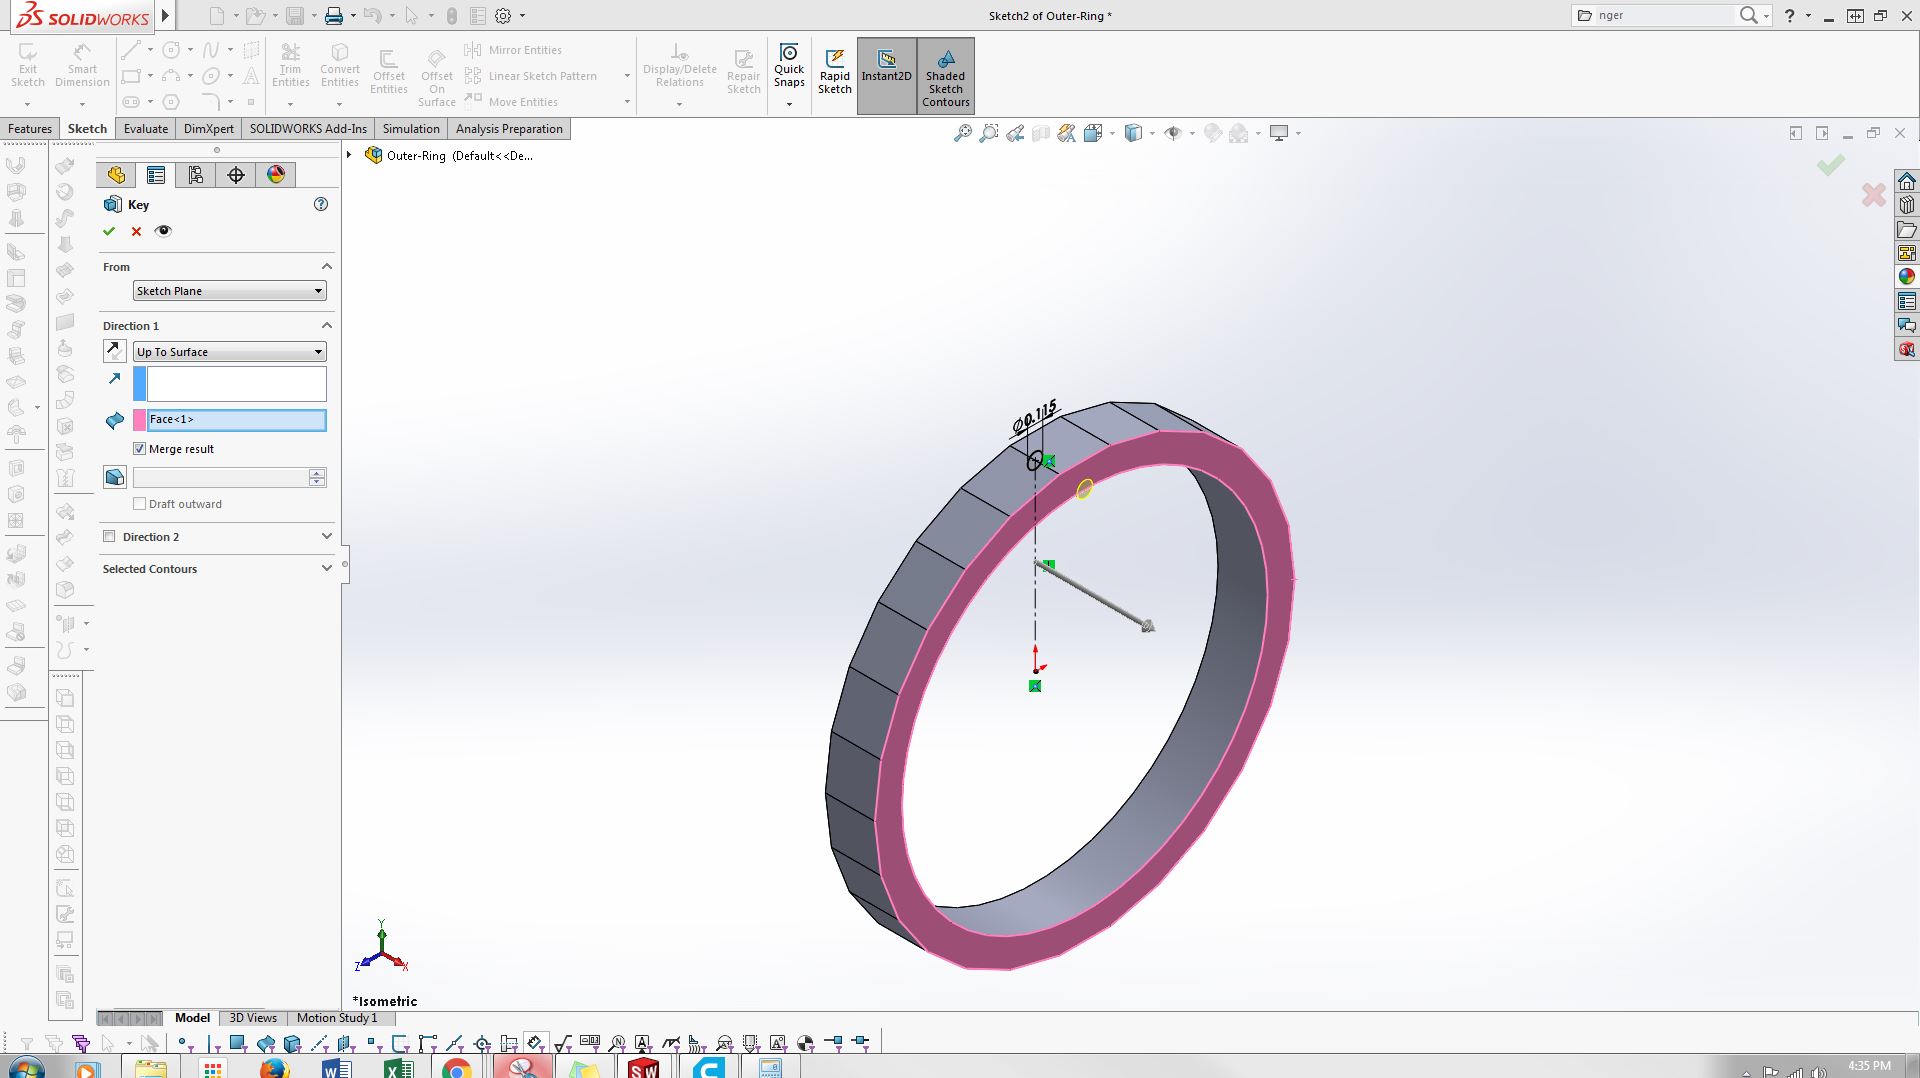Enable the Direction 2 checkbox
This screenshot has height=1078, width=1920.
click(109, 537)
